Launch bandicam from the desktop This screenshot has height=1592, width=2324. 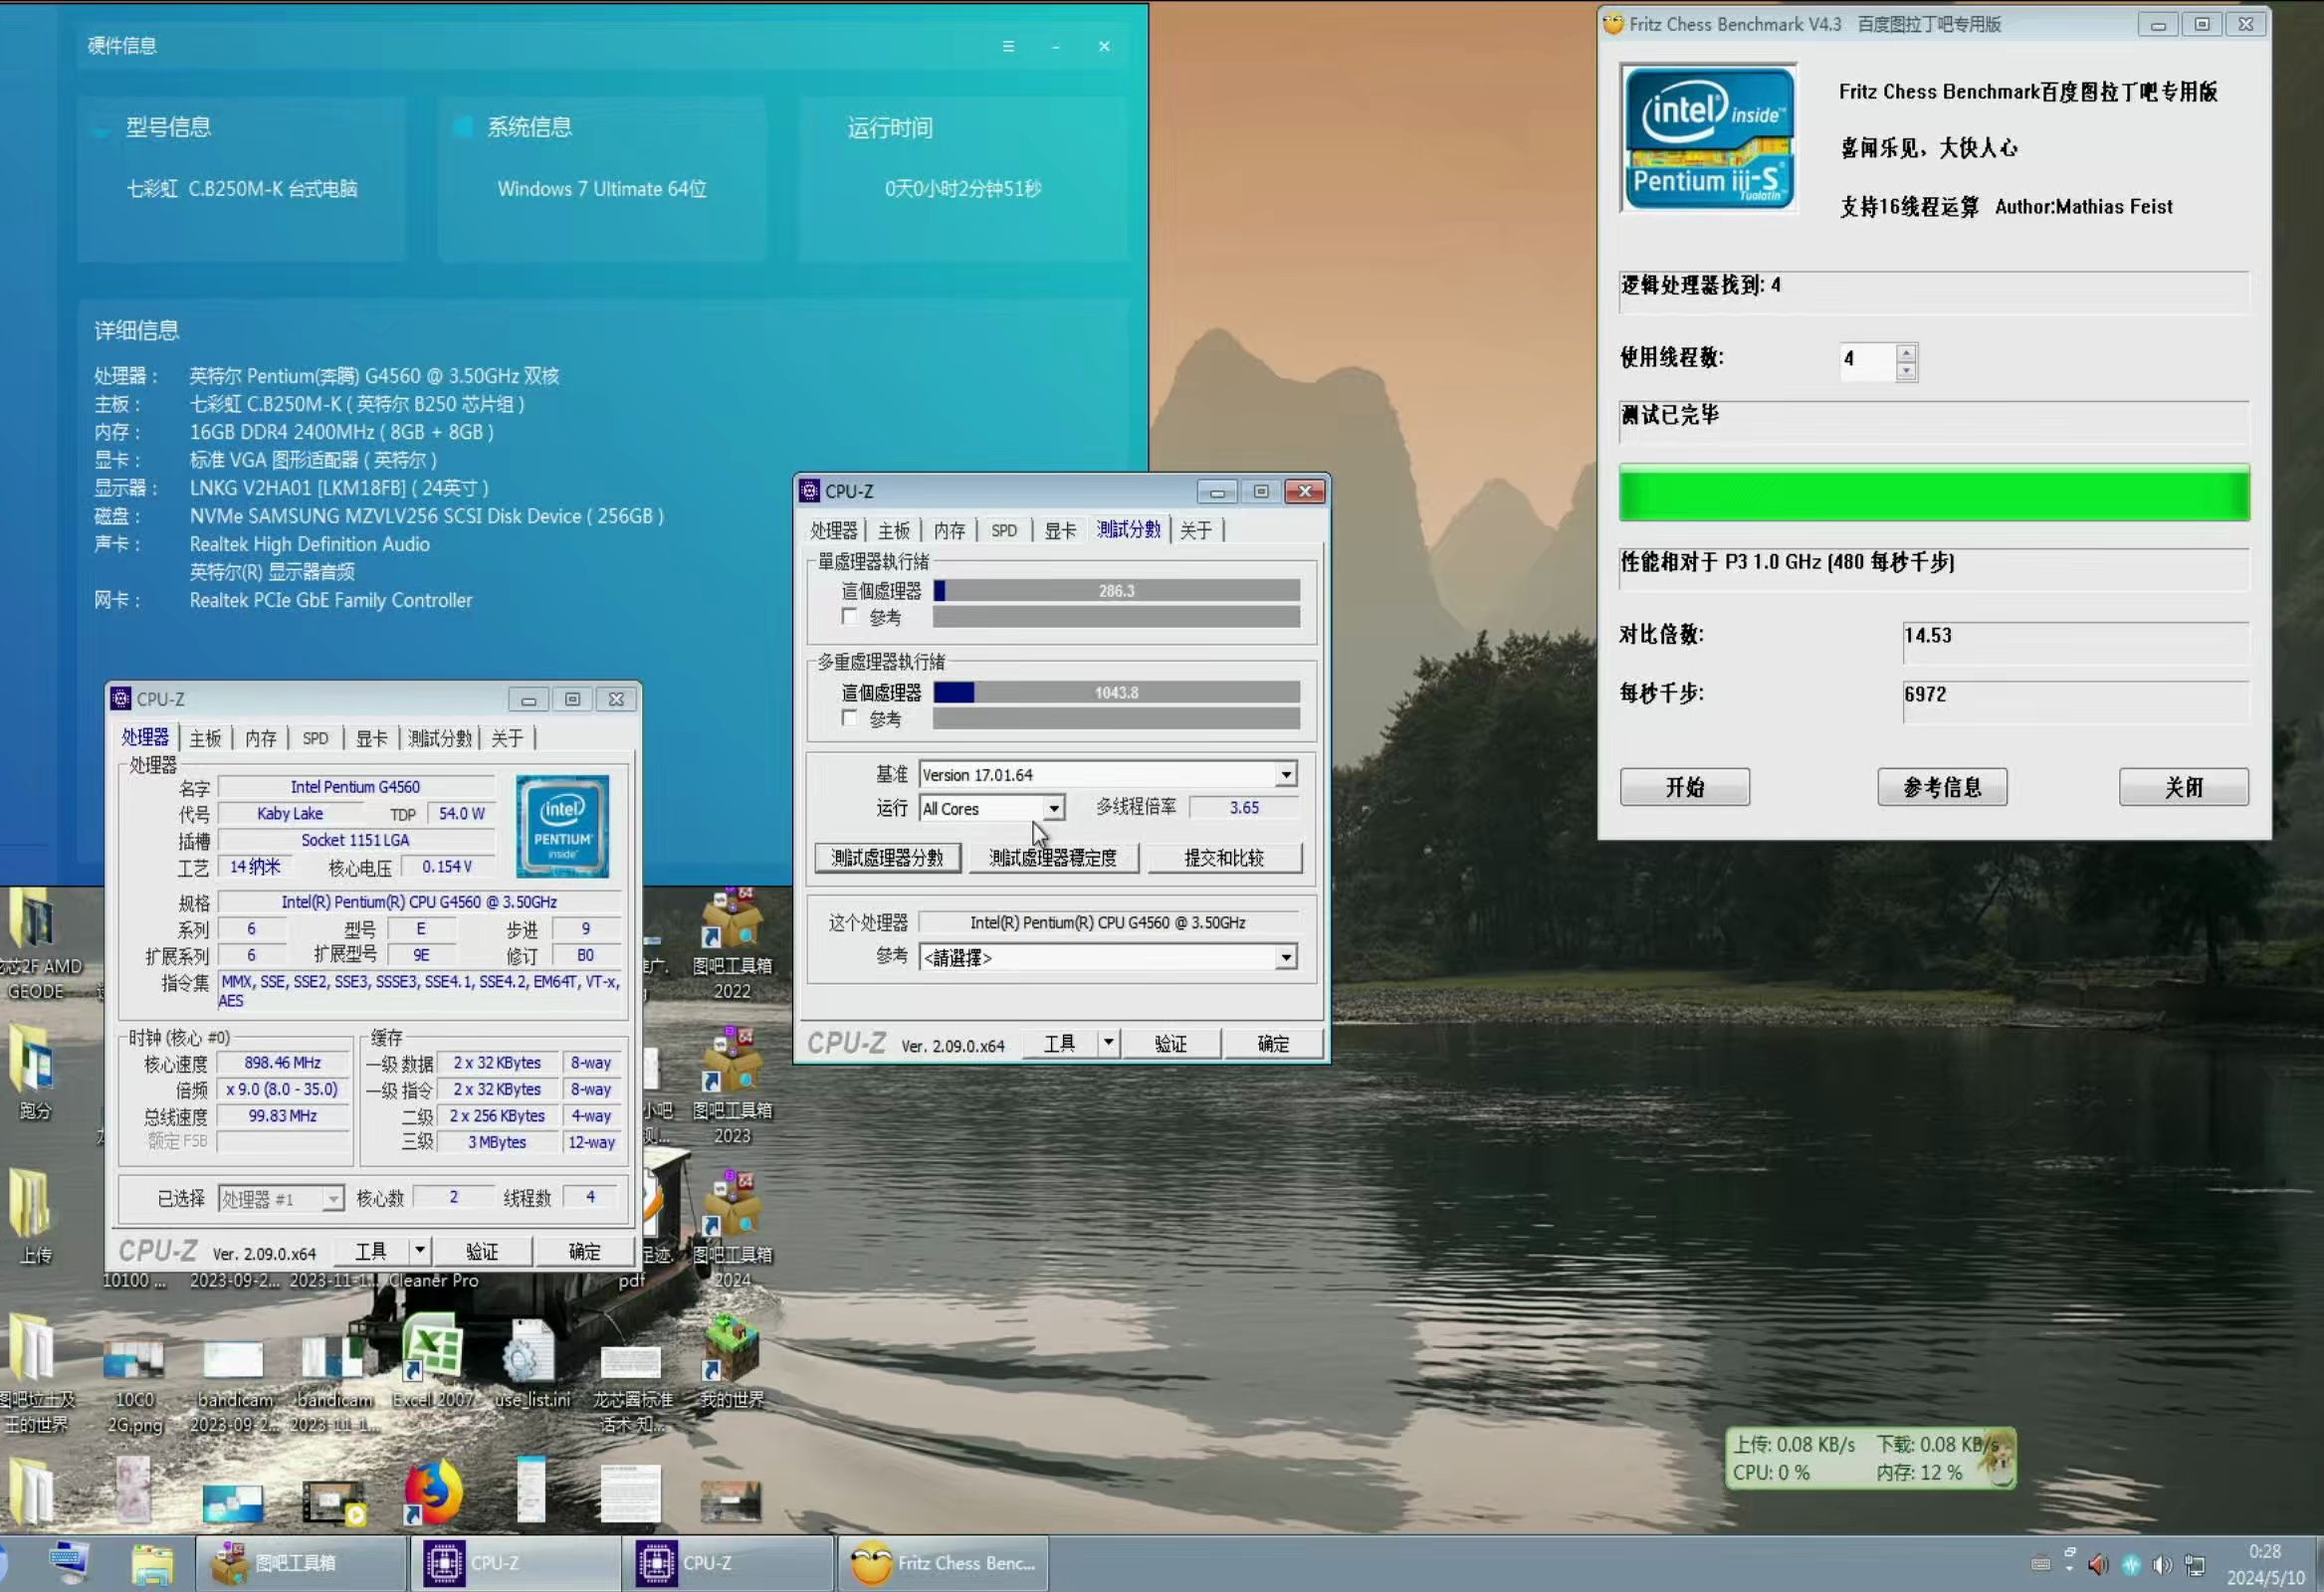tap(234, 1360)
